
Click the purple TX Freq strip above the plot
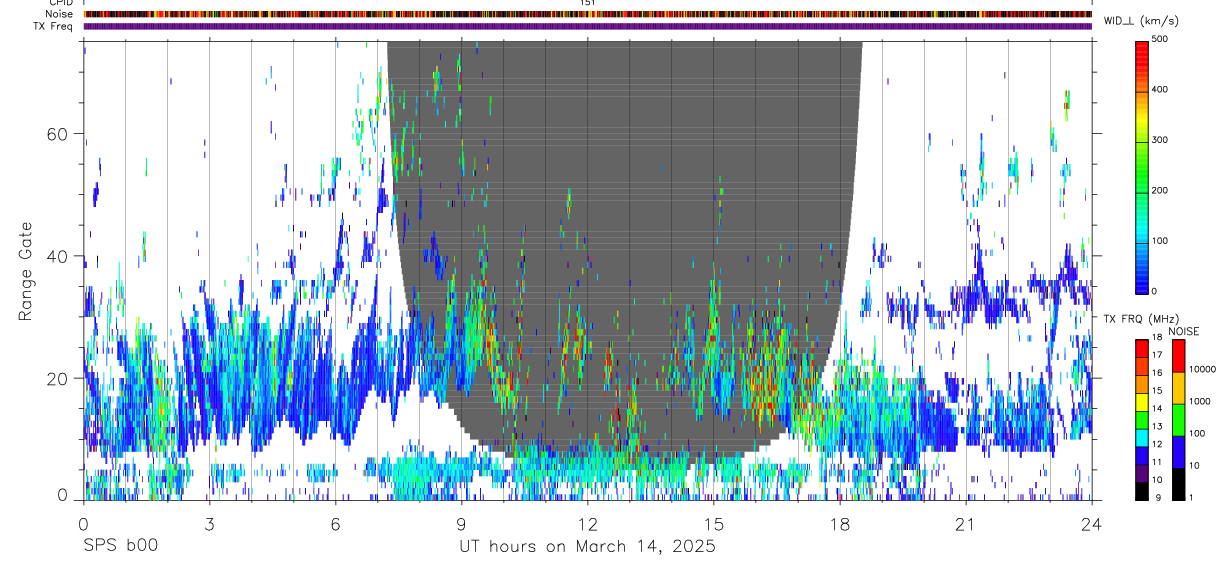(587, 26)
